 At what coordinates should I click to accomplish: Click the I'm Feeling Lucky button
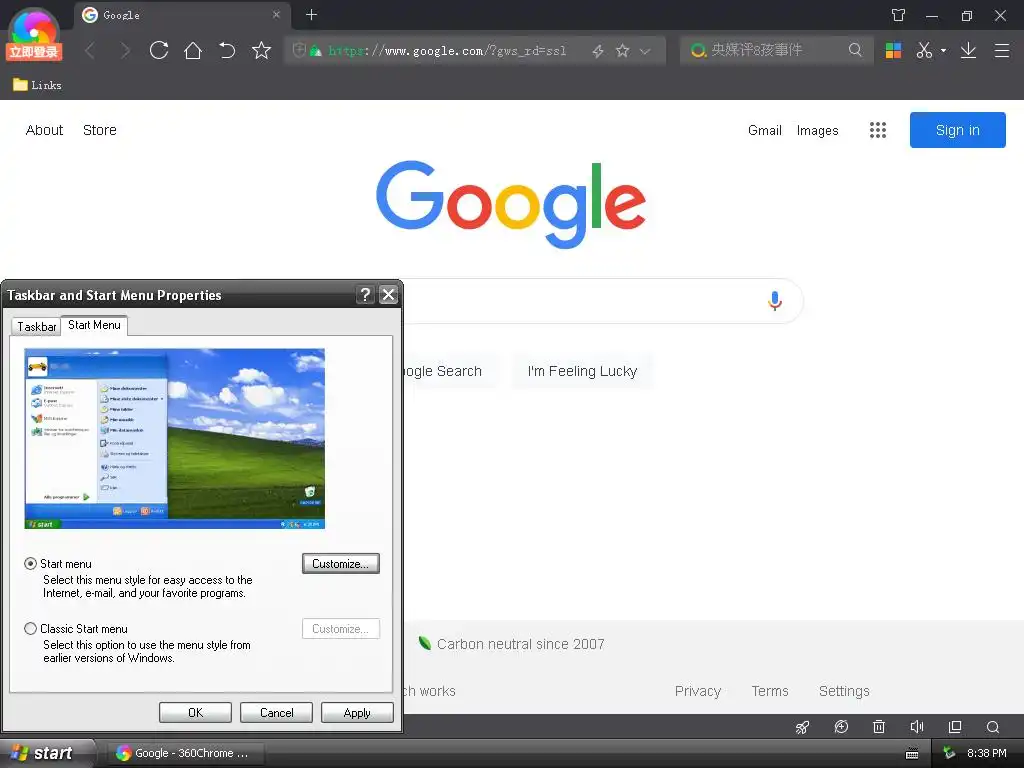tap(583, 371)
